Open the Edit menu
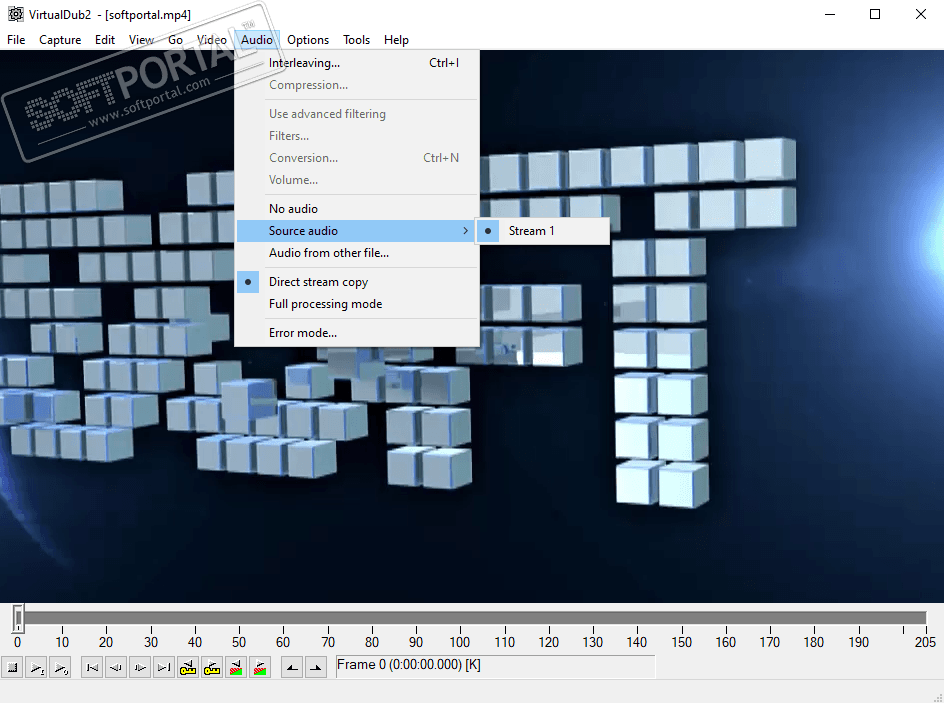The image size is (944, 703). click(x=105, y=40)
